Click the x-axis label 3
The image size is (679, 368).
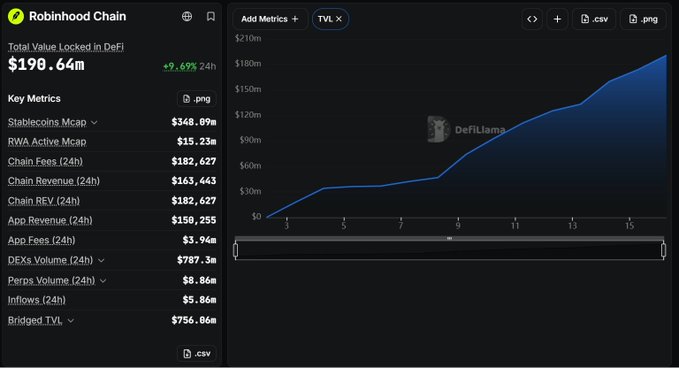point(286,226)
